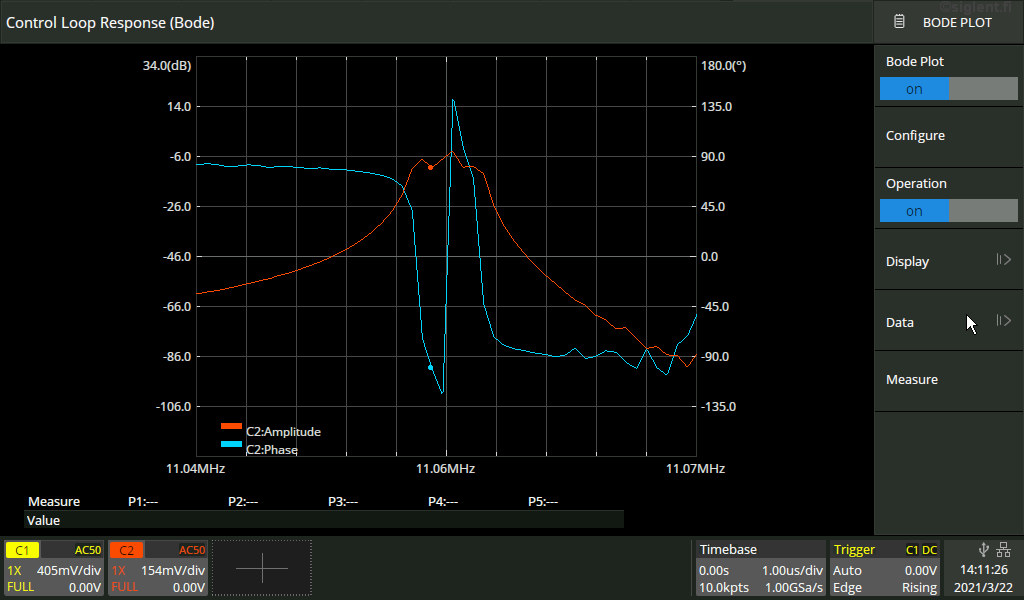Image resolution: width=1024 pixels, height=600 pixels.
Task: Click the C1 AC50 coupling label
Action: click(88, 550)
